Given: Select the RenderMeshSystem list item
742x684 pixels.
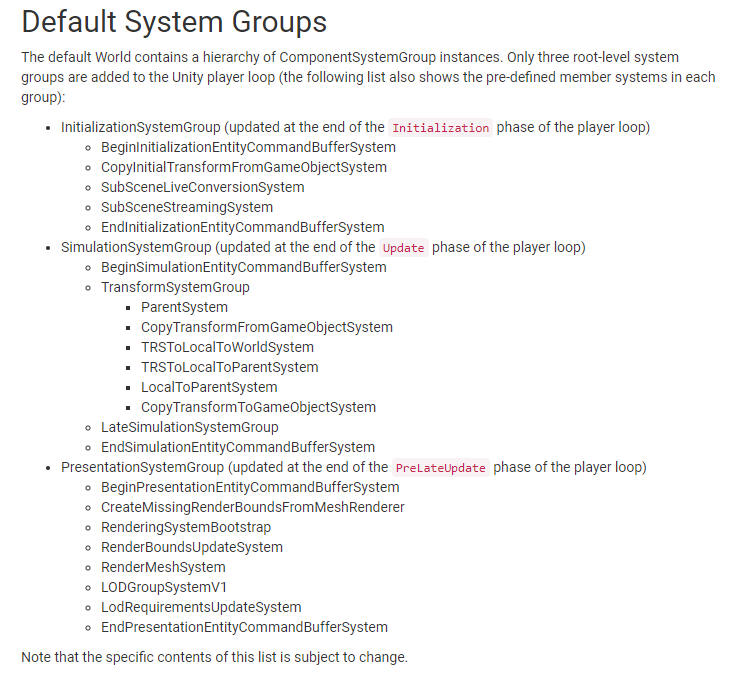Looking at the screenshot, I should [163, 567].
